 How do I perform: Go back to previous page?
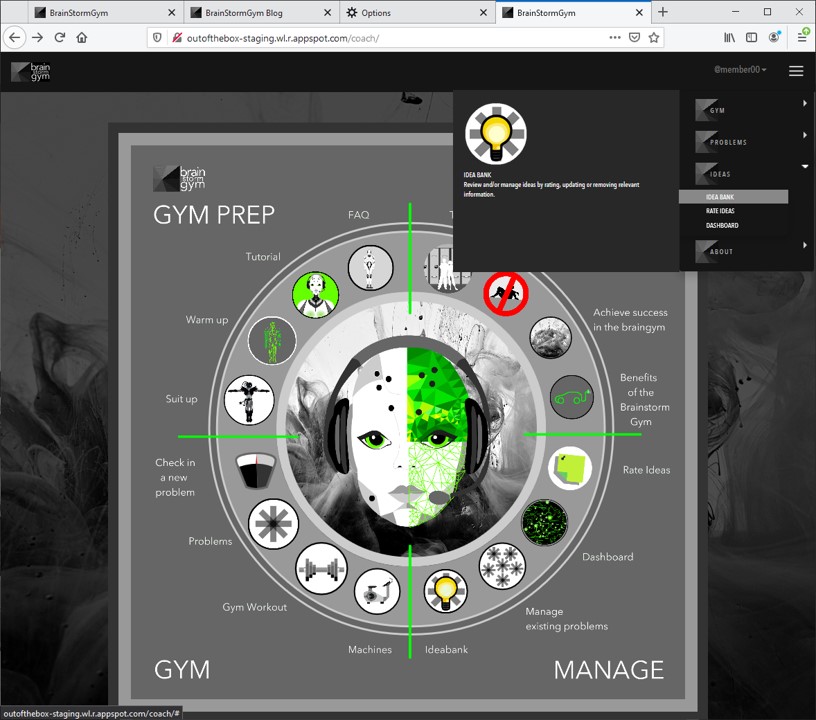pos(15,37)
